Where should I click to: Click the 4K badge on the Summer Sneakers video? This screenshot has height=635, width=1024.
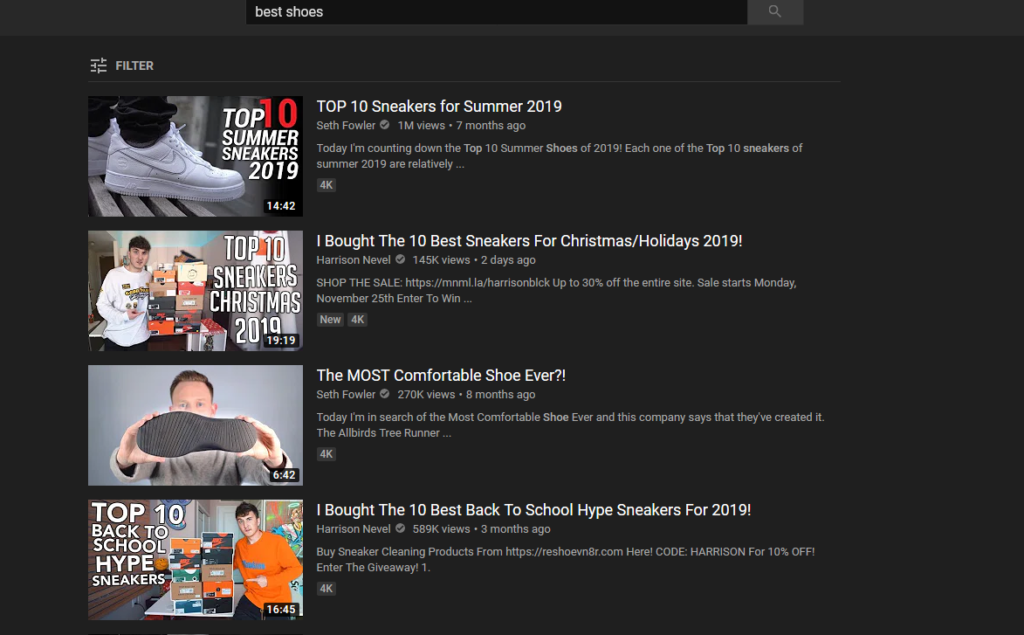(326, 184)
